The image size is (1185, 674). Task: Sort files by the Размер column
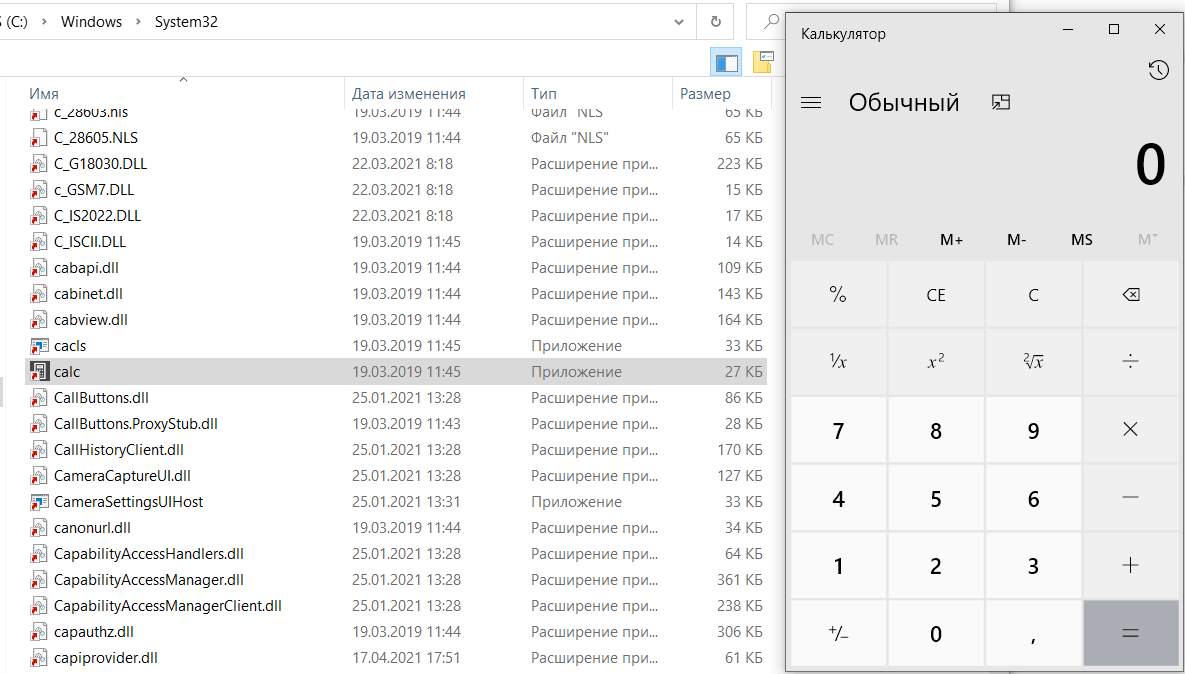[x=705, y=93]
